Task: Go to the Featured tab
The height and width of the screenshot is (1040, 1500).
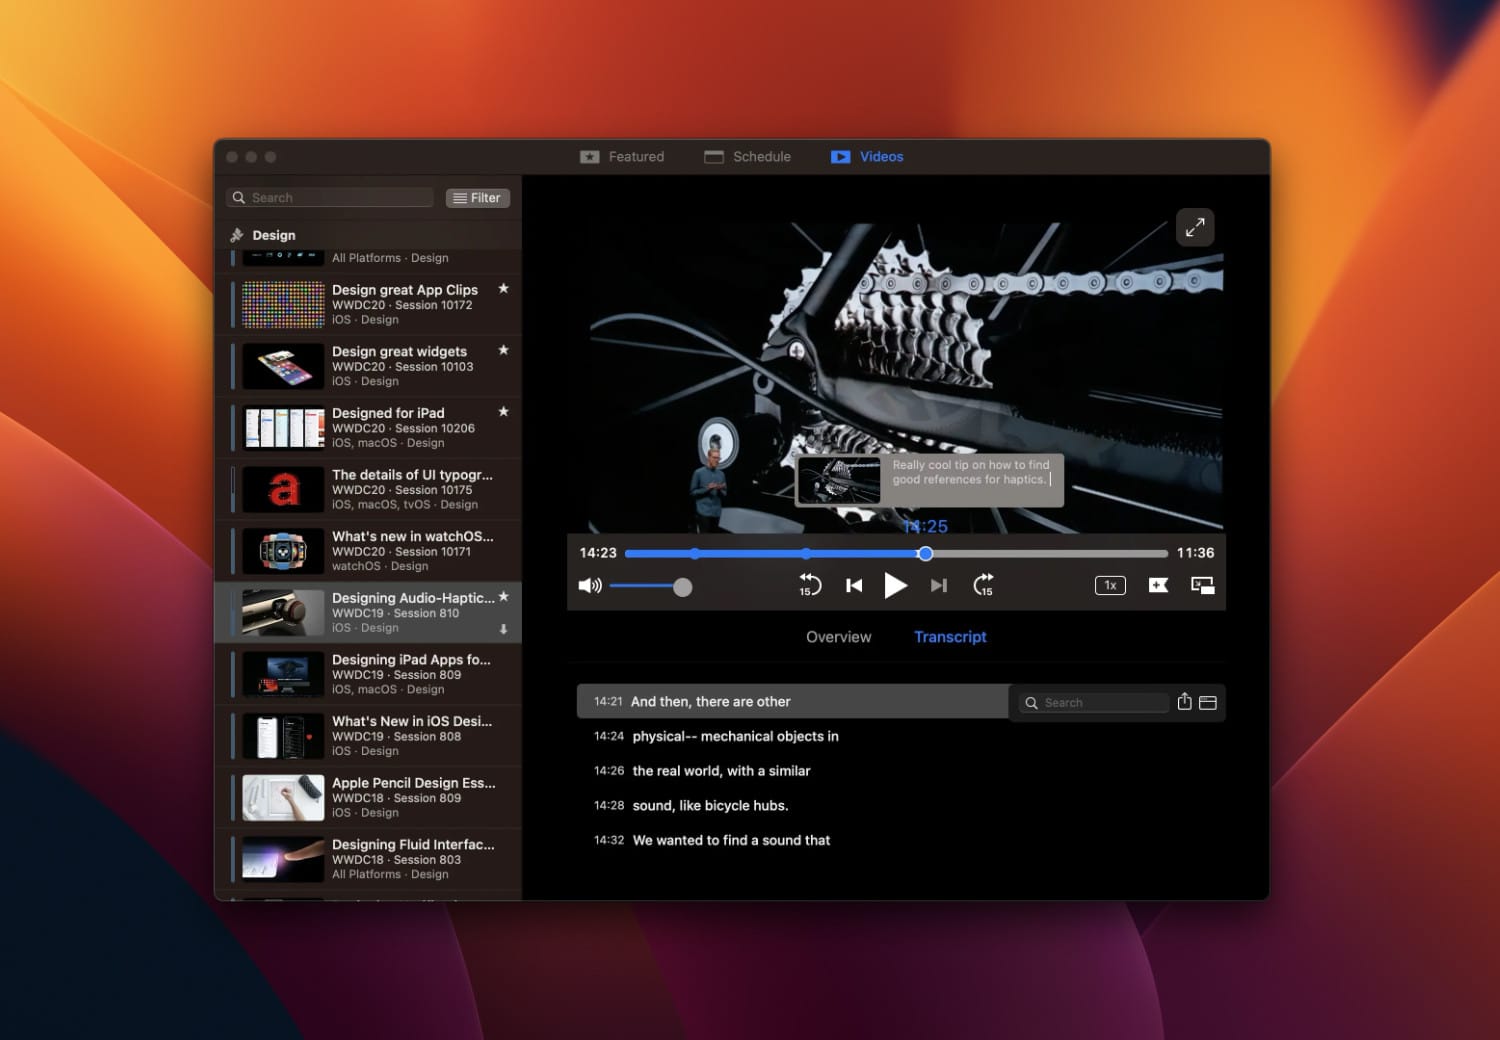Action: [x=621, y=157]
